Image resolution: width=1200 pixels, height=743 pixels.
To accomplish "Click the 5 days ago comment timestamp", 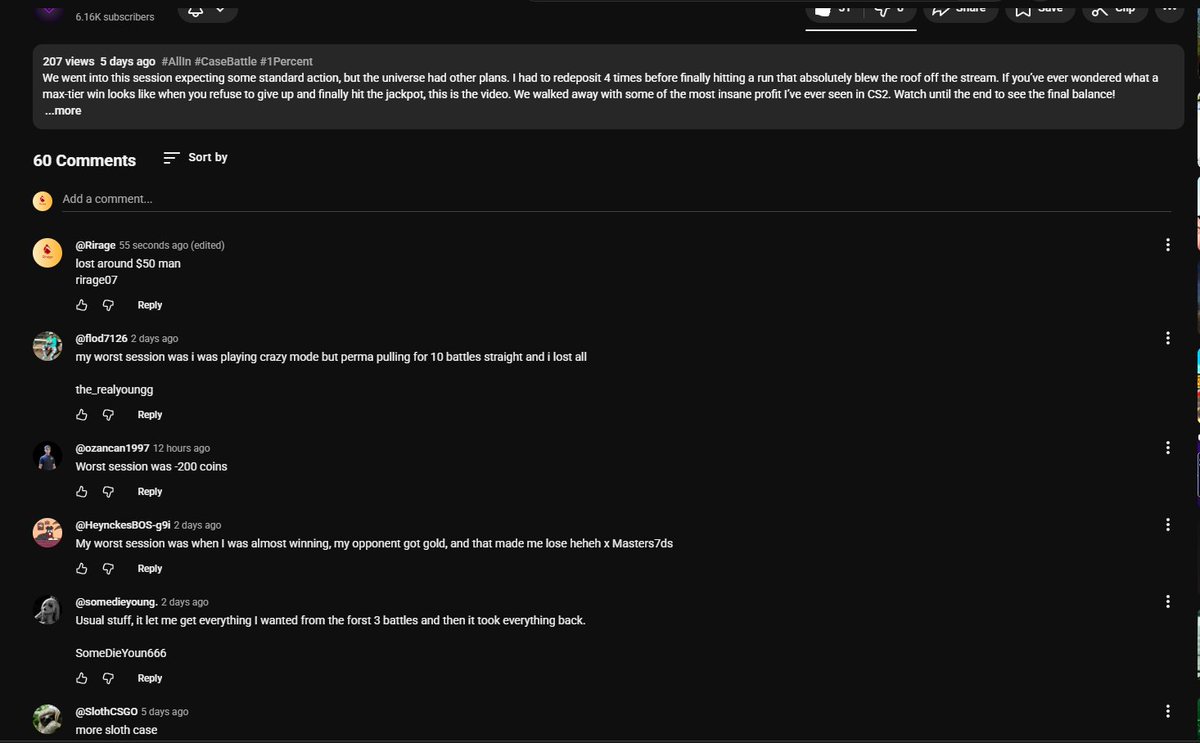I will 164,712.
